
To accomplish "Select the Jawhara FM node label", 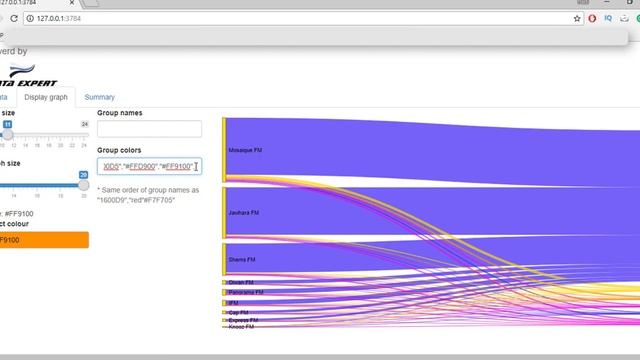I will pos(244,213).
